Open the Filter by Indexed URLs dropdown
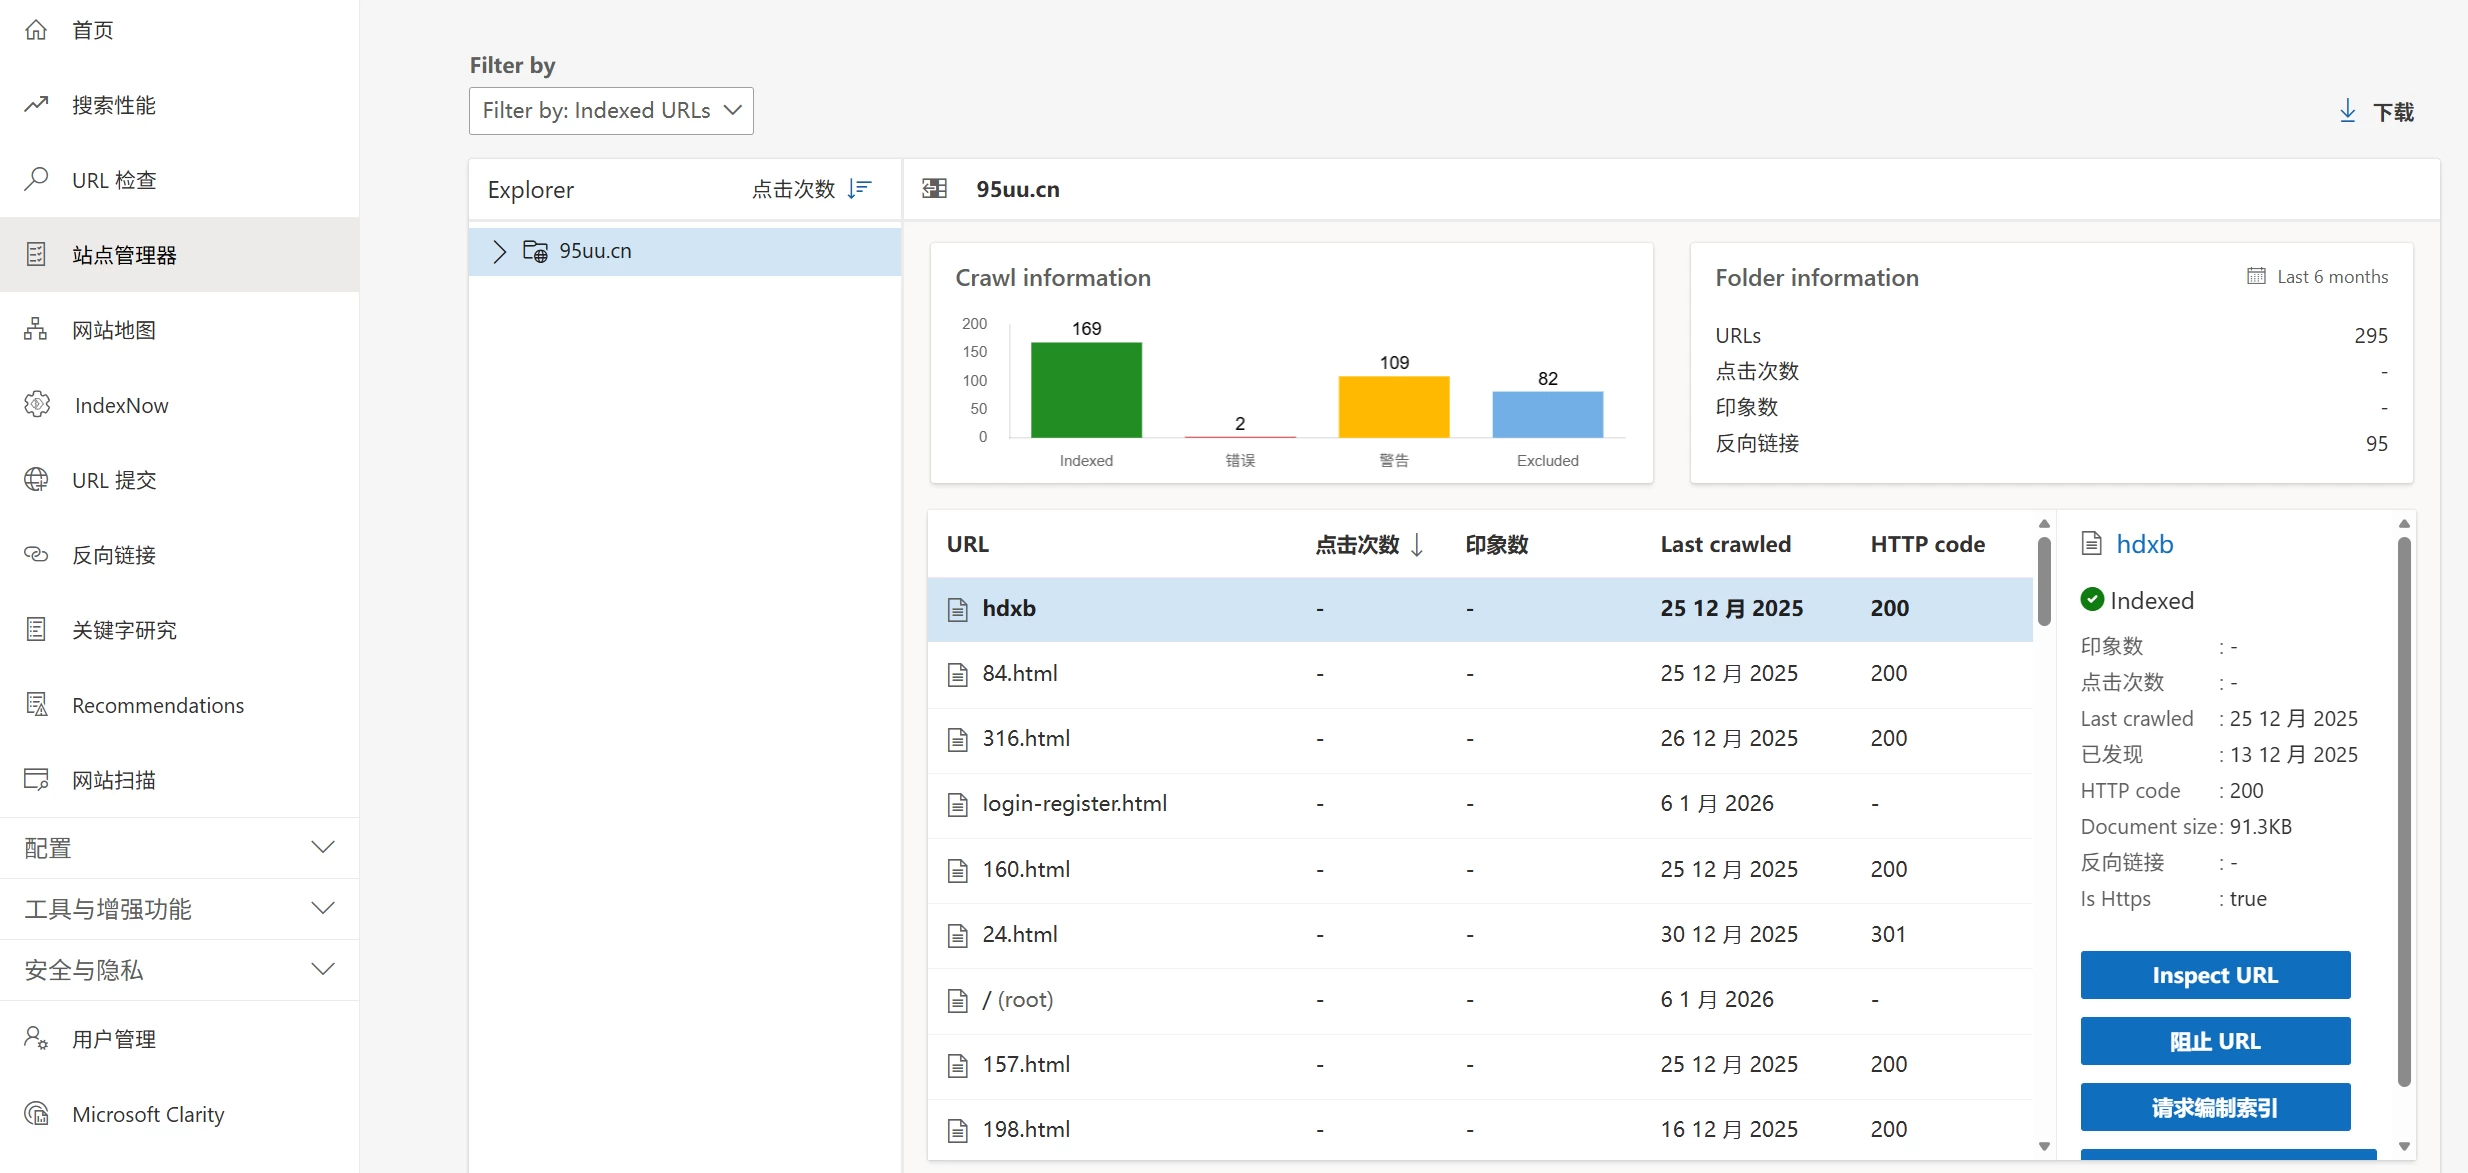This screenshot has width=2468, height=1173. tap(611, 111)
